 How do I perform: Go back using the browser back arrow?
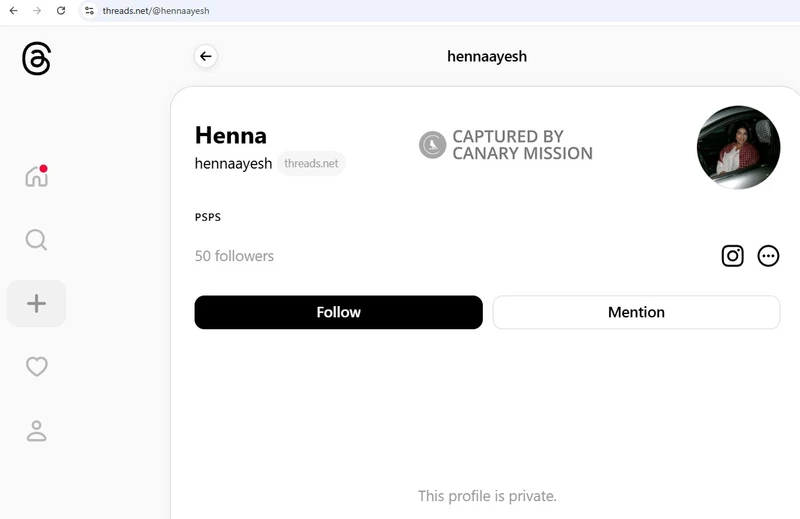tap(14, 10)
